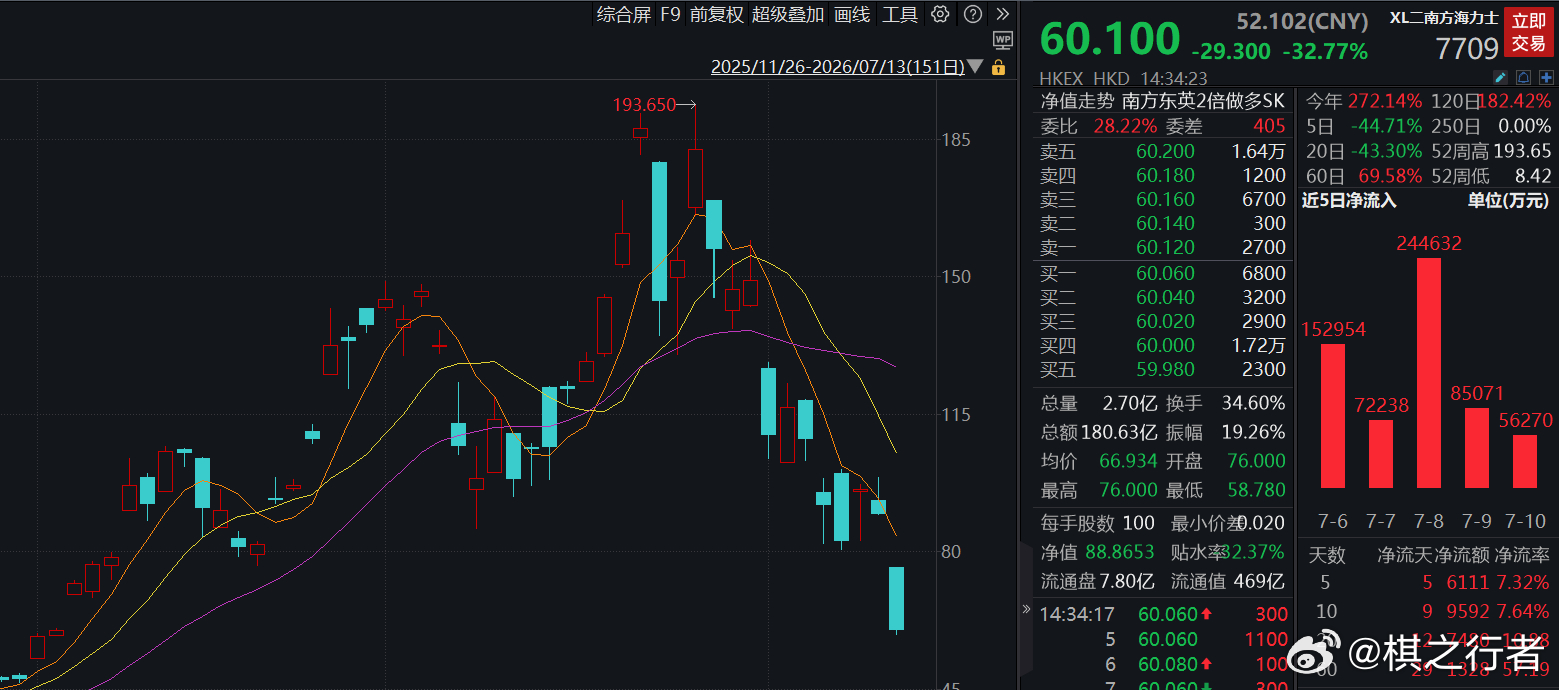Open the chart settings gear icon
The image size is (1559, 690).
coord(940,14)
